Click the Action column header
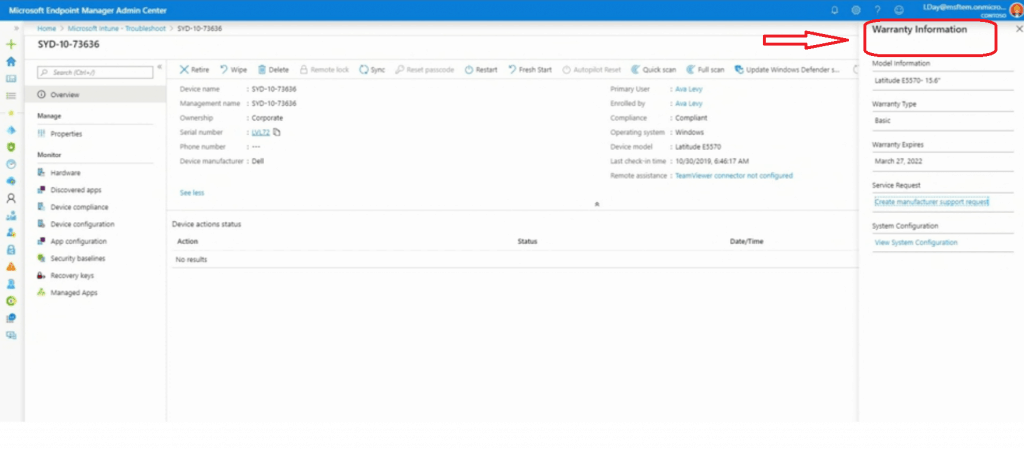This screenshot has width=1024, height=450. (187, 241)
